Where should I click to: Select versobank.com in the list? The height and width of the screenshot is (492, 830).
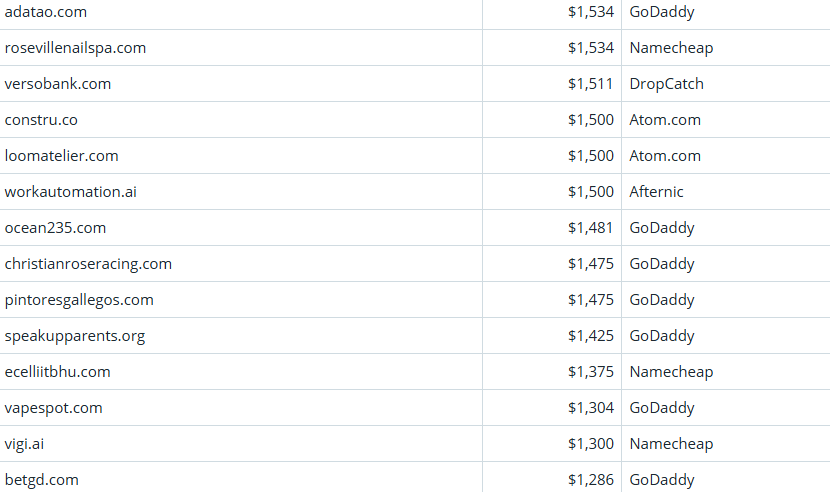[x=58, y=84]
